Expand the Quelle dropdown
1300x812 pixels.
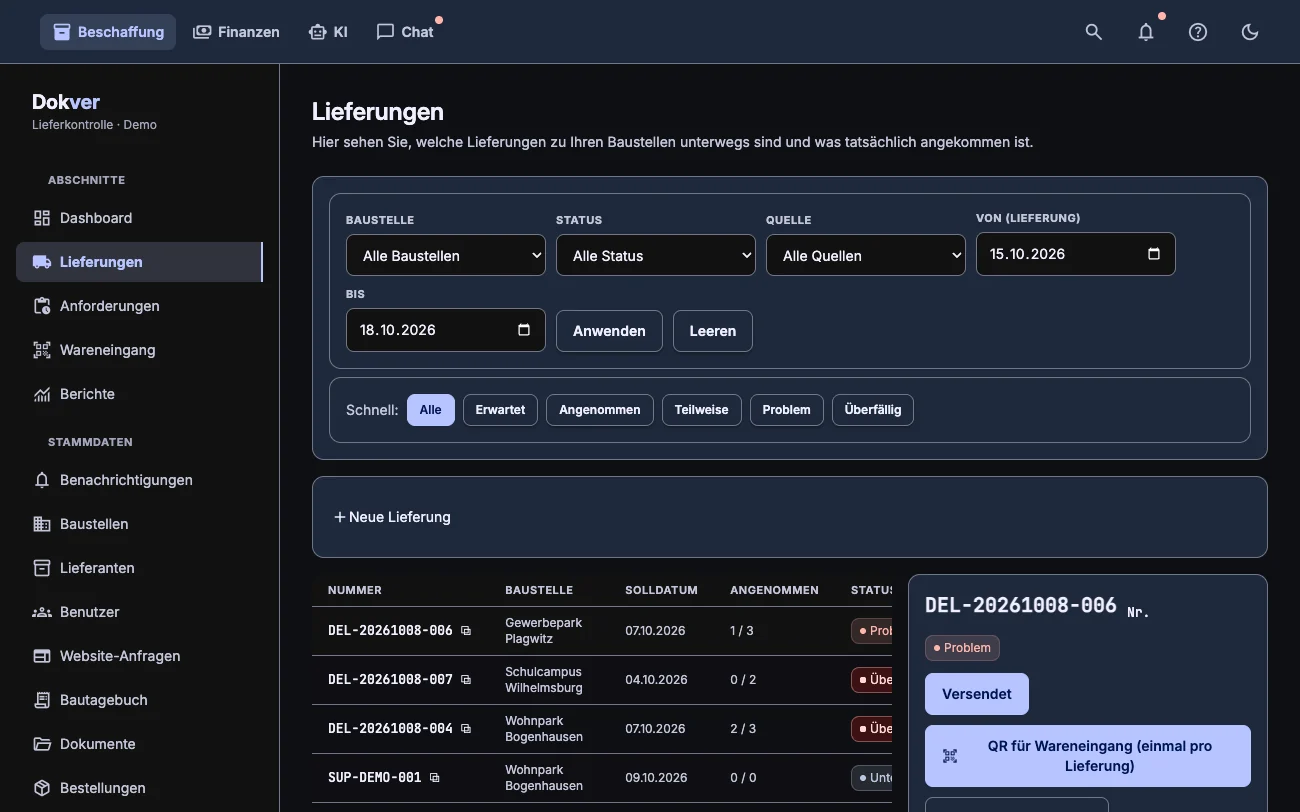(x=866, y=255)
